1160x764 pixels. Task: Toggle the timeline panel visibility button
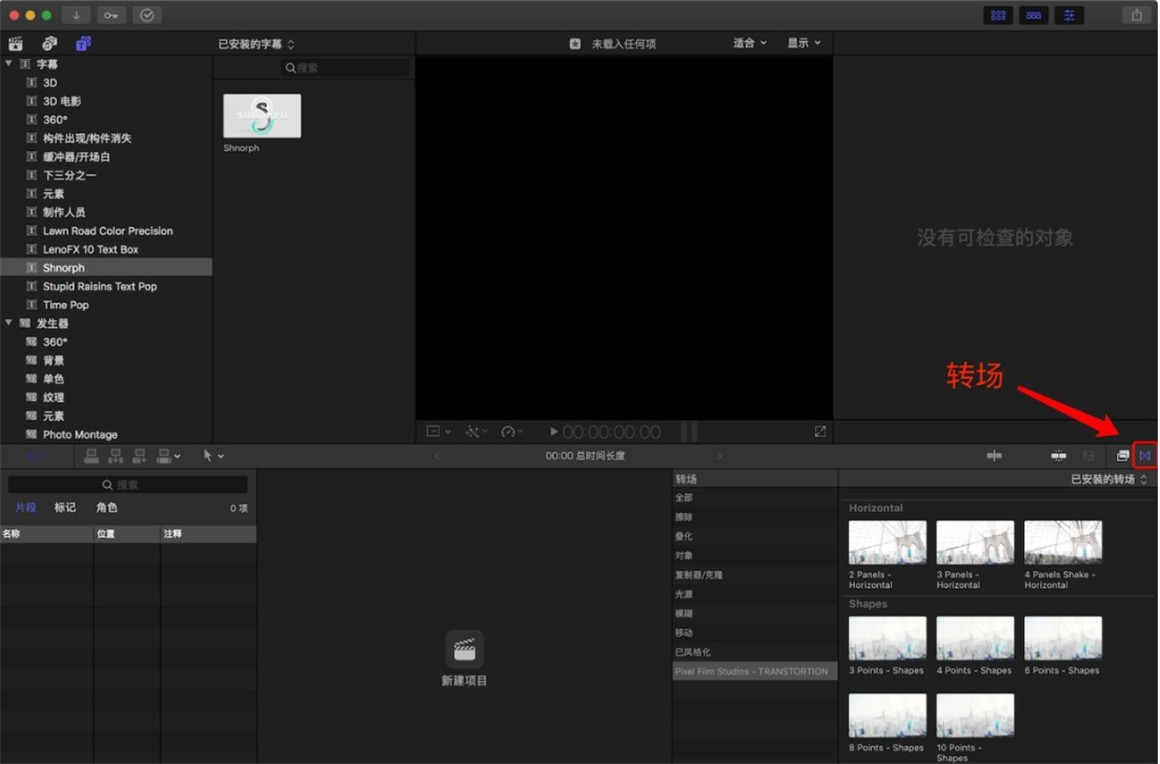tap(1033, 15)
